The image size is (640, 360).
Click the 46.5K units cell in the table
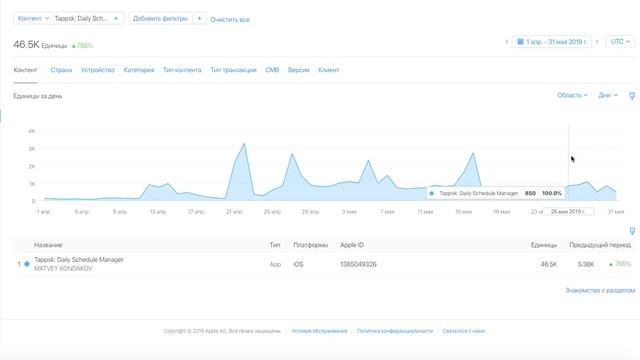pyautogui.click(x=549, y=264)
